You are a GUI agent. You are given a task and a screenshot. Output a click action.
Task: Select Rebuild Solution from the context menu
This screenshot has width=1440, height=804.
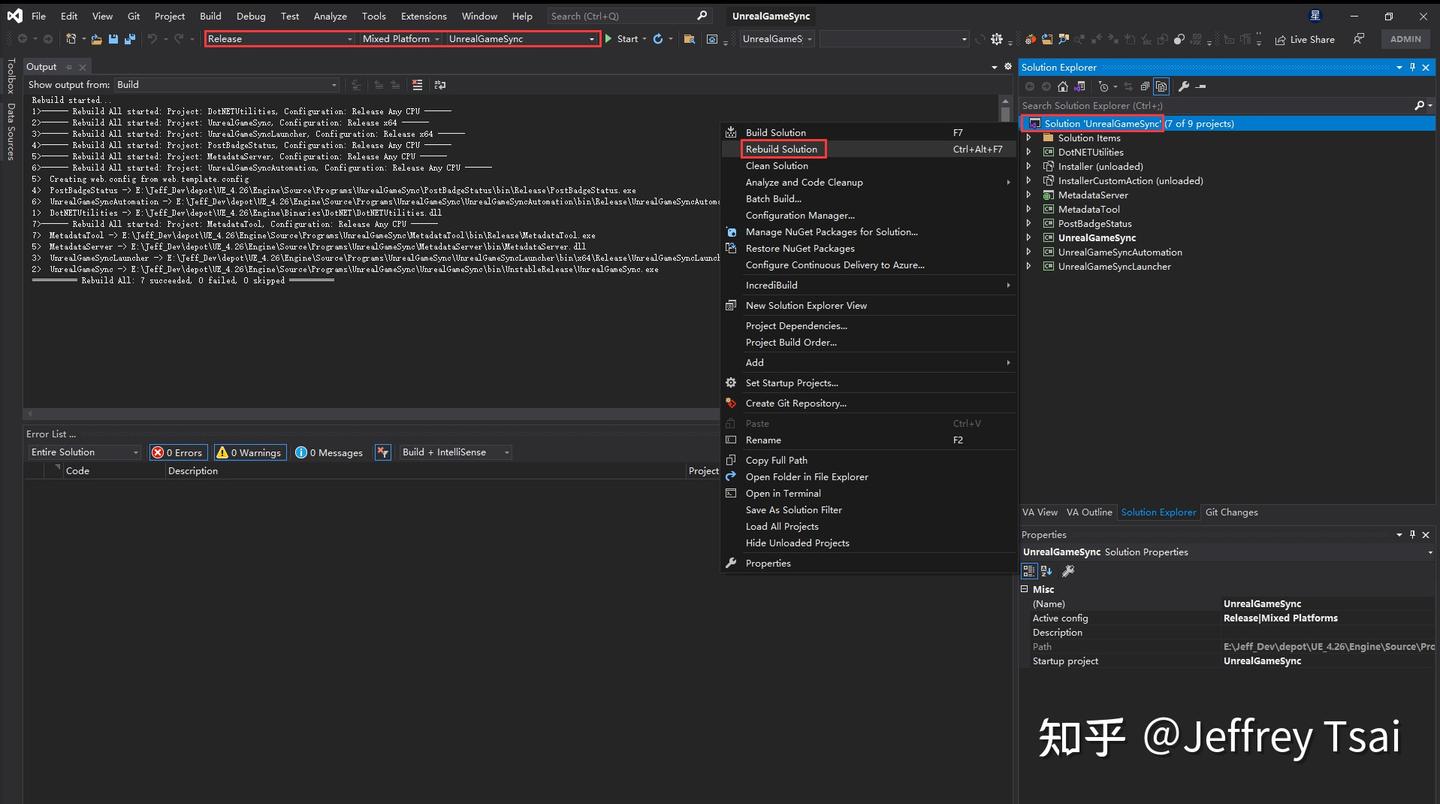[783, 148]
